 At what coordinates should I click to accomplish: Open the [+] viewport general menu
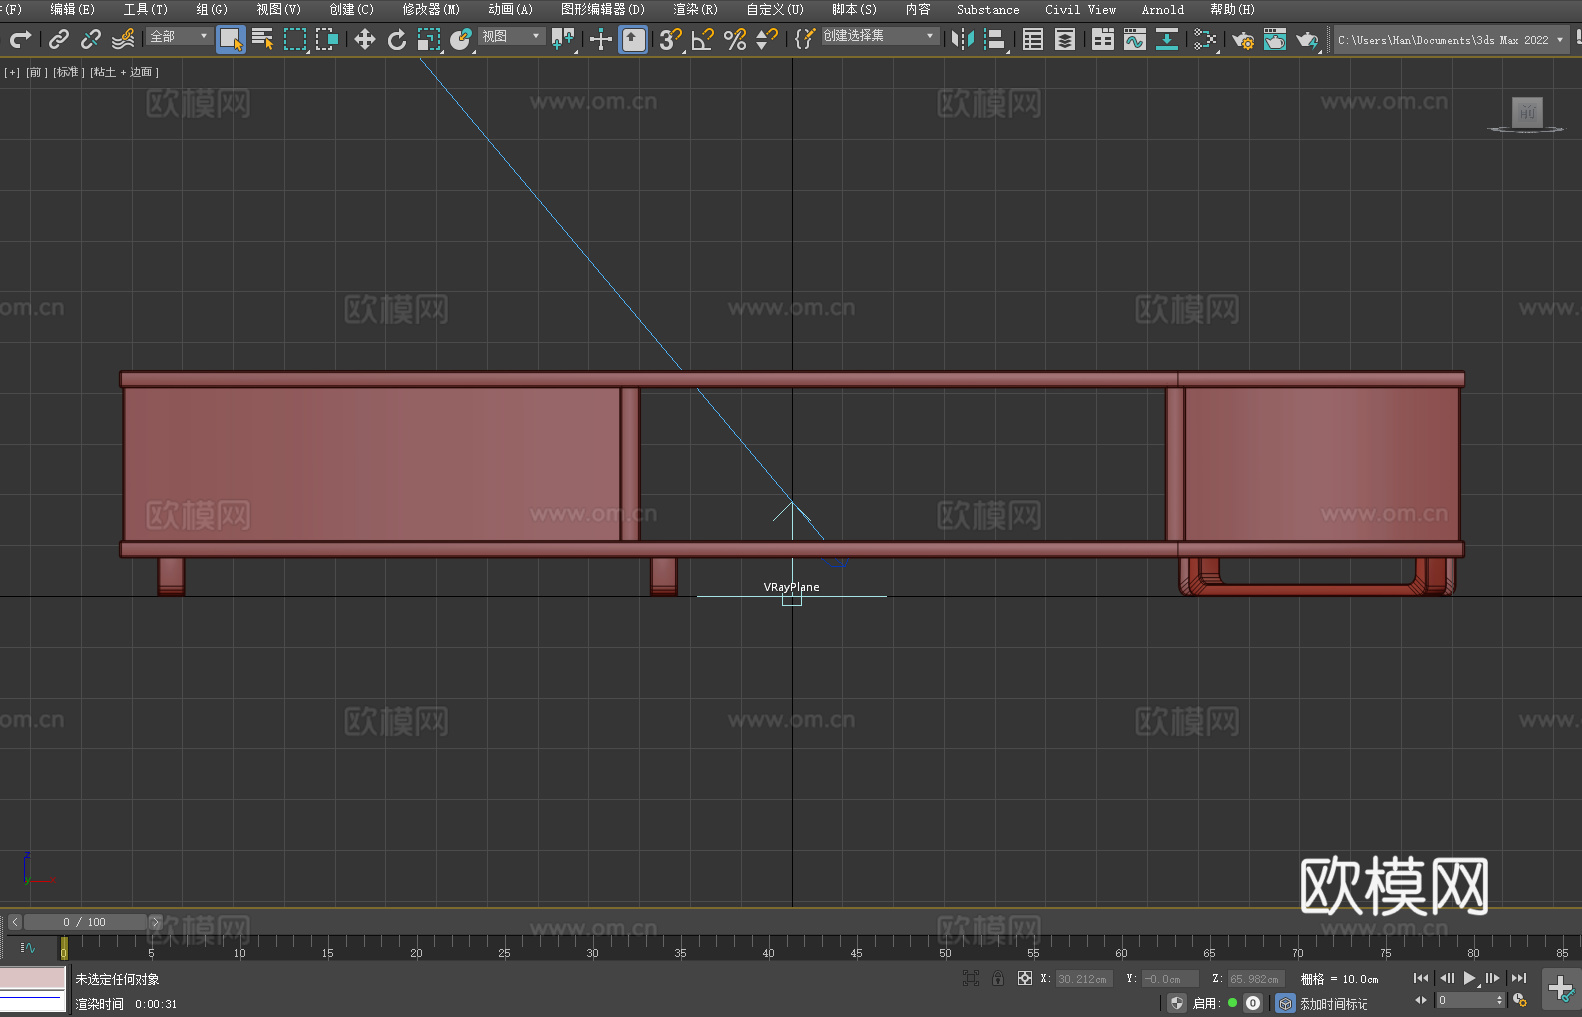[12, 72]
